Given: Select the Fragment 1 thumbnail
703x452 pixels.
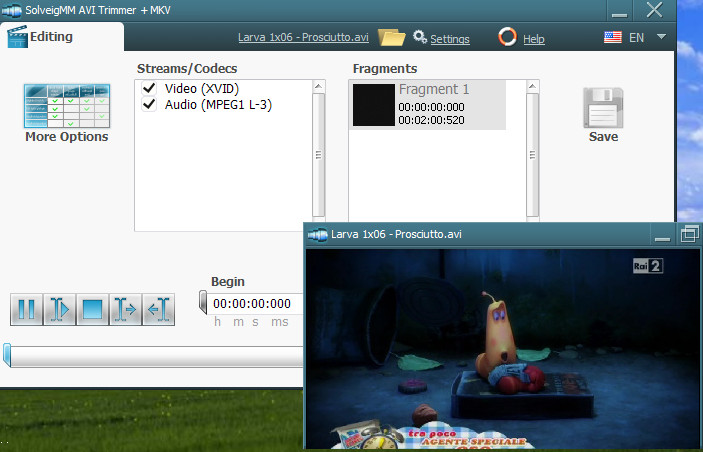Looking at the screenshot, I should click(374, 105).
